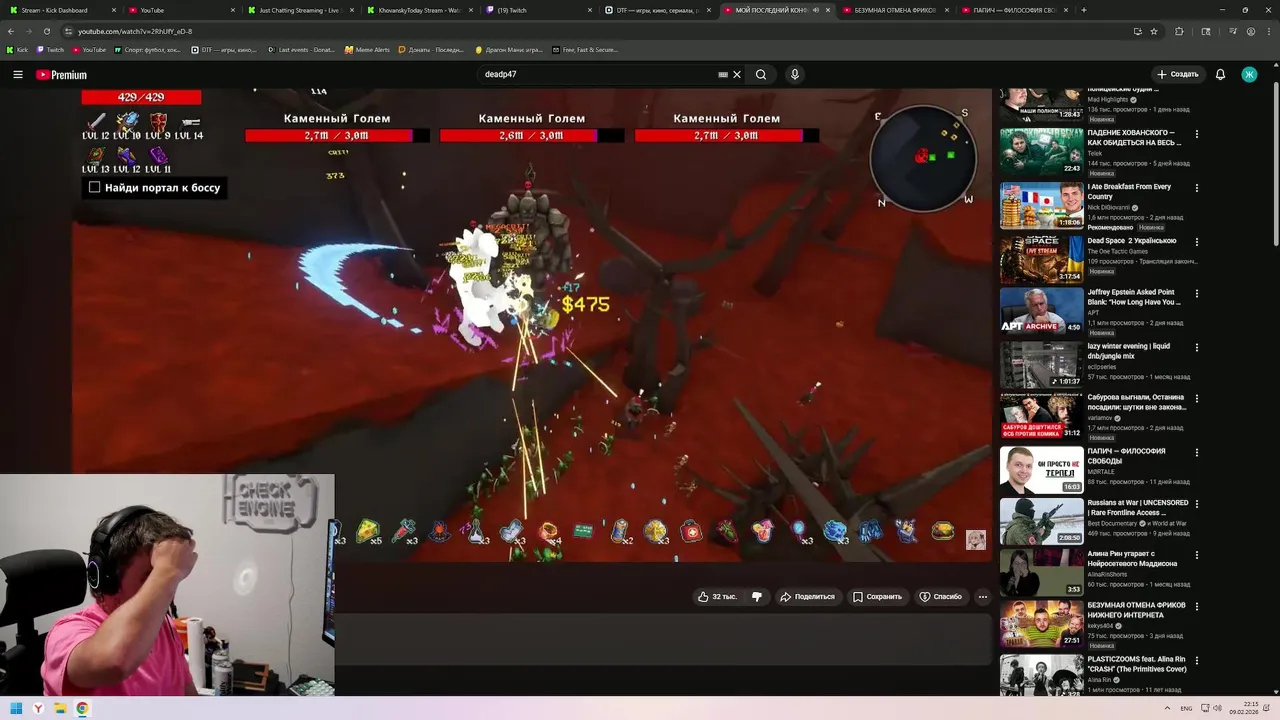Viewport: 1280px width, 720px height.
Task: Open the lazy winter evening liquid dnb title
Action: [x=1129, y=351]
